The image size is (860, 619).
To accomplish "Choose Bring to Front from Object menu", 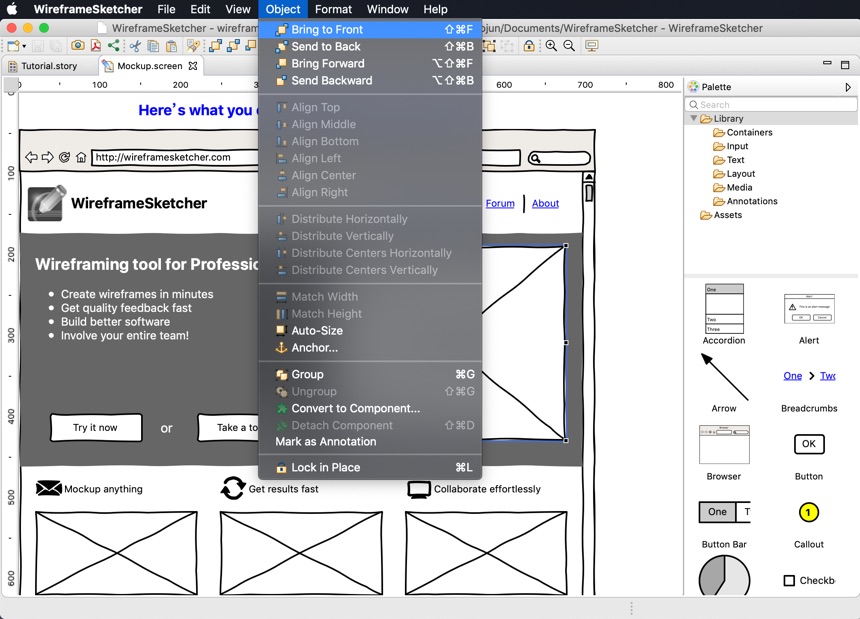I will pyautogui.click(x=370, y=30).
